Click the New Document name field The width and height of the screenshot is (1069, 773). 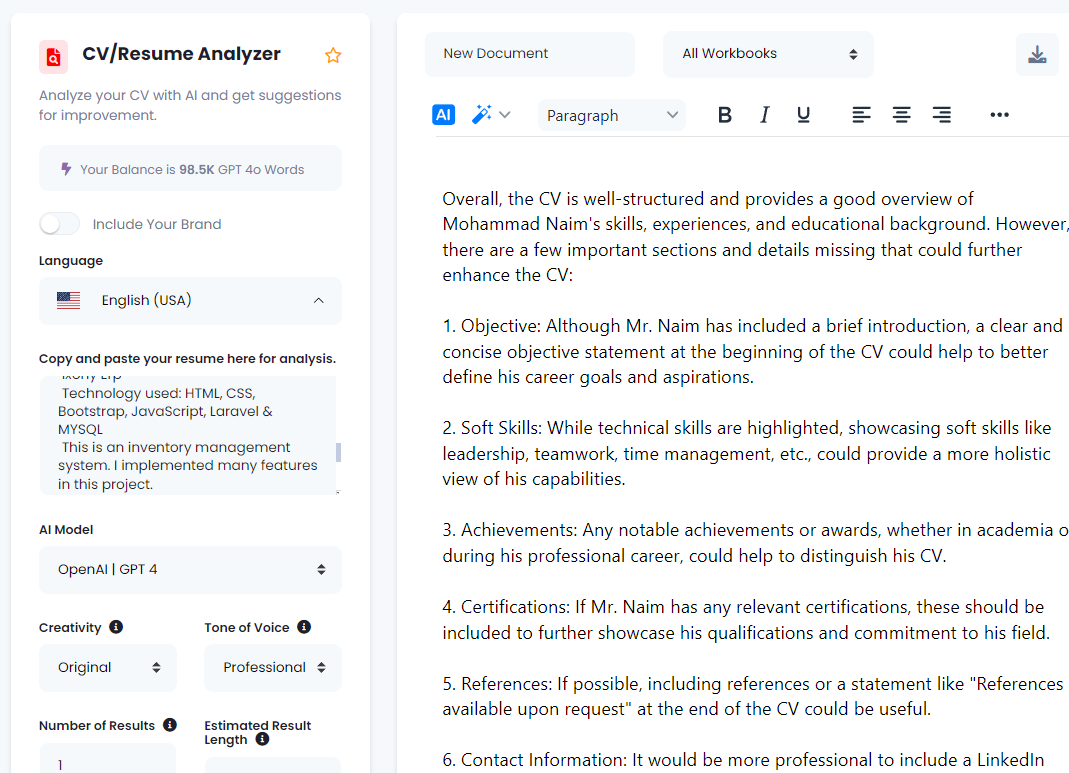coord(530,54)
